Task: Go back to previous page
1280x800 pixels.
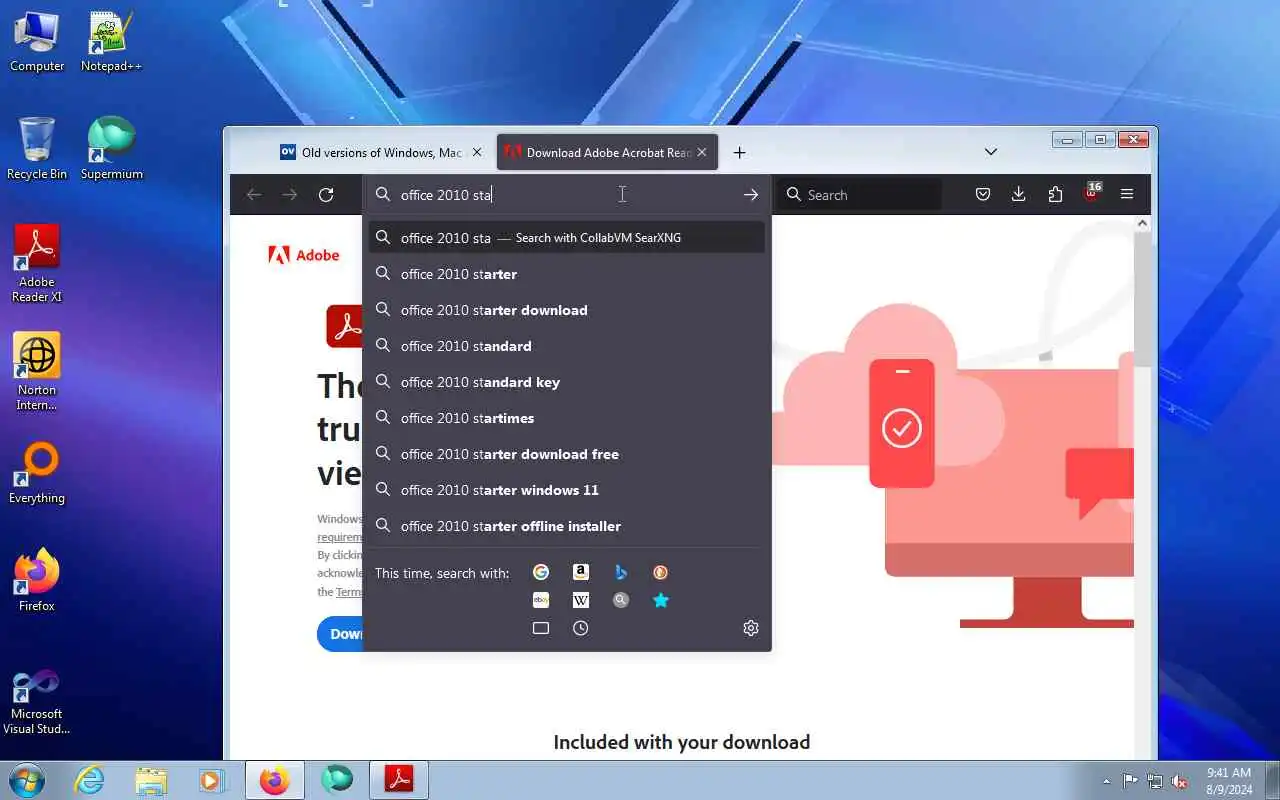Action: coord(254,195)
